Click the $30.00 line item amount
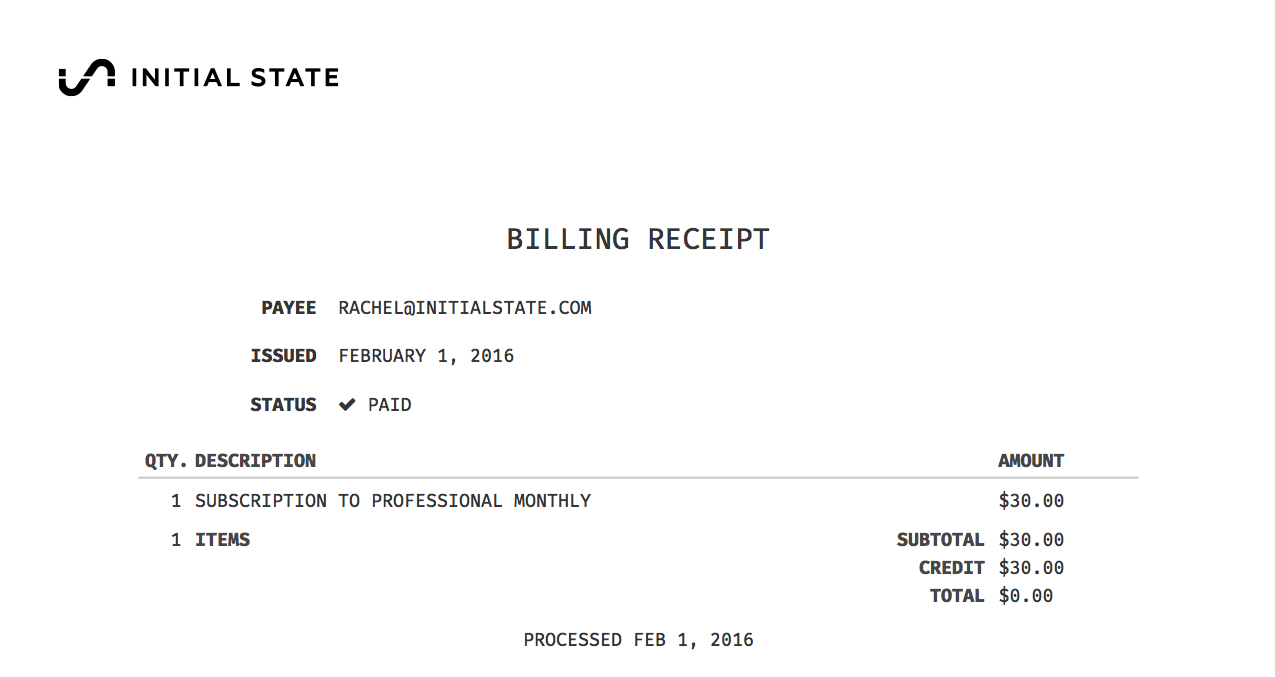 1031,501
